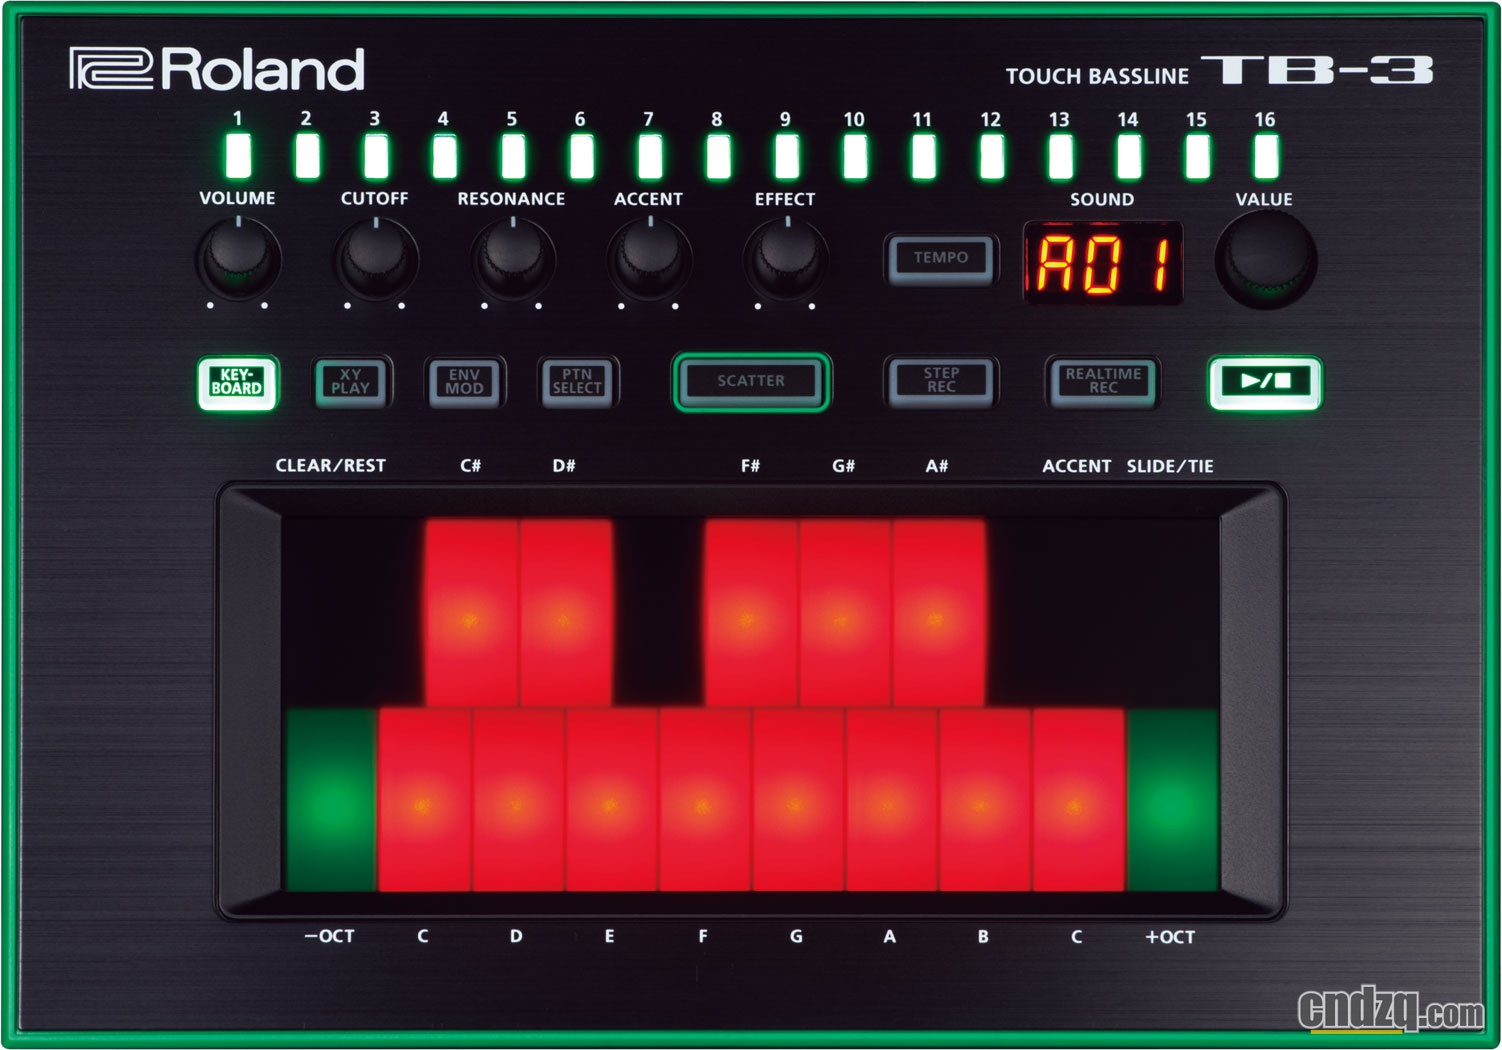Select step 15 indicator
The image size is (1502, 1050).
point(1197,156)
